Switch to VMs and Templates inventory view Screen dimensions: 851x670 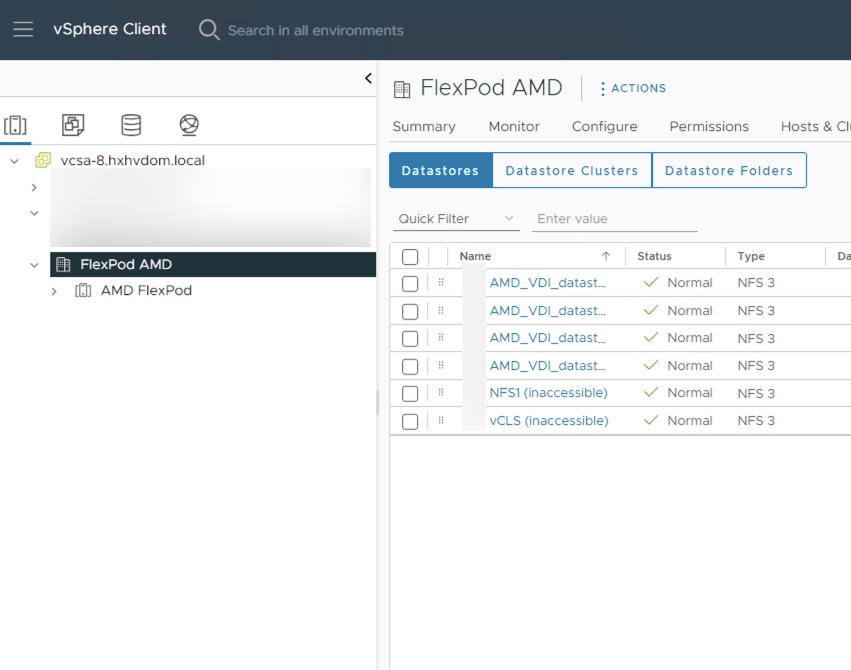point(73,125)
